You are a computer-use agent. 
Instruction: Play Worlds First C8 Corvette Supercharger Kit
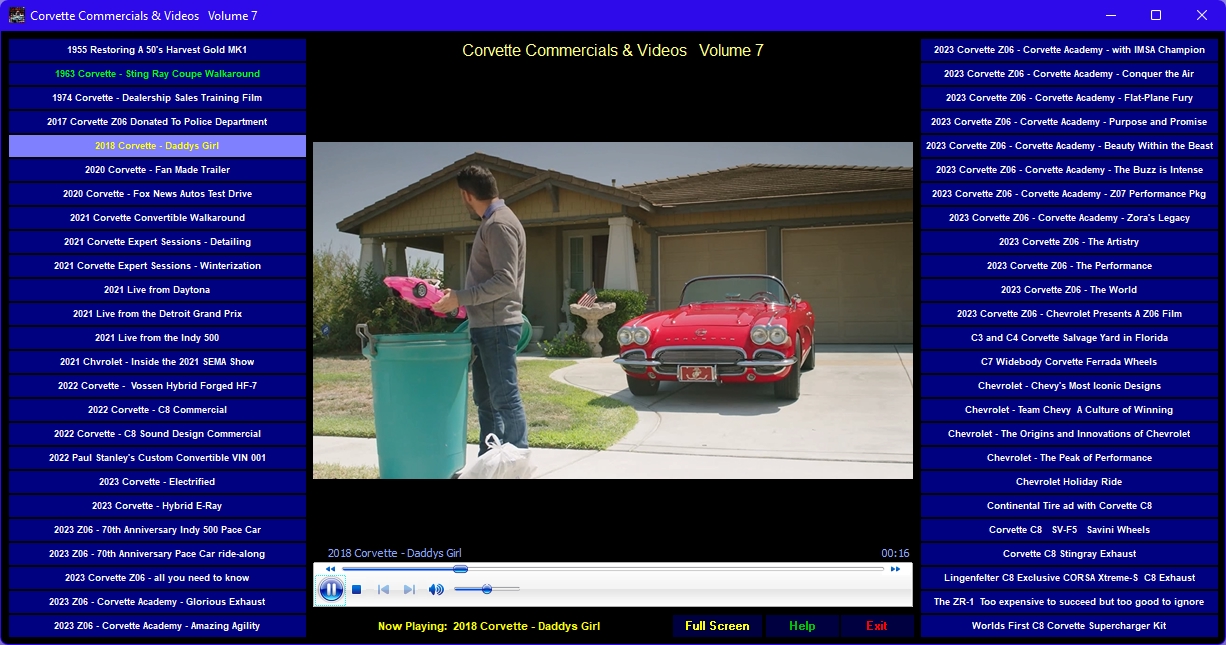coord(1069,626)
